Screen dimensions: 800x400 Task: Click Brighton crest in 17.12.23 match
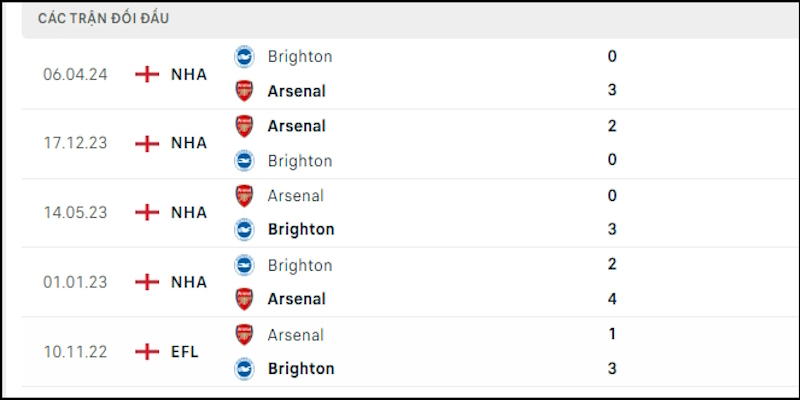(244, 160)
